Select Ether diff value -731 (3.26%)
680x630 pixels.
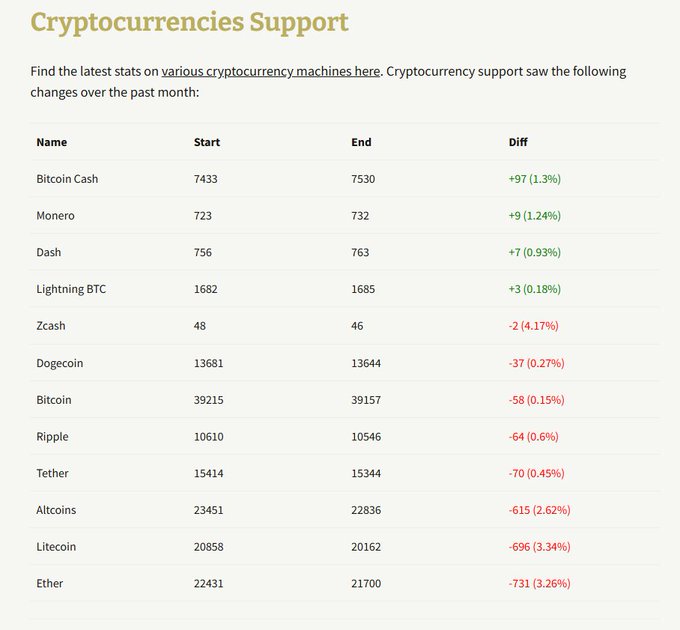click(539, 583)
